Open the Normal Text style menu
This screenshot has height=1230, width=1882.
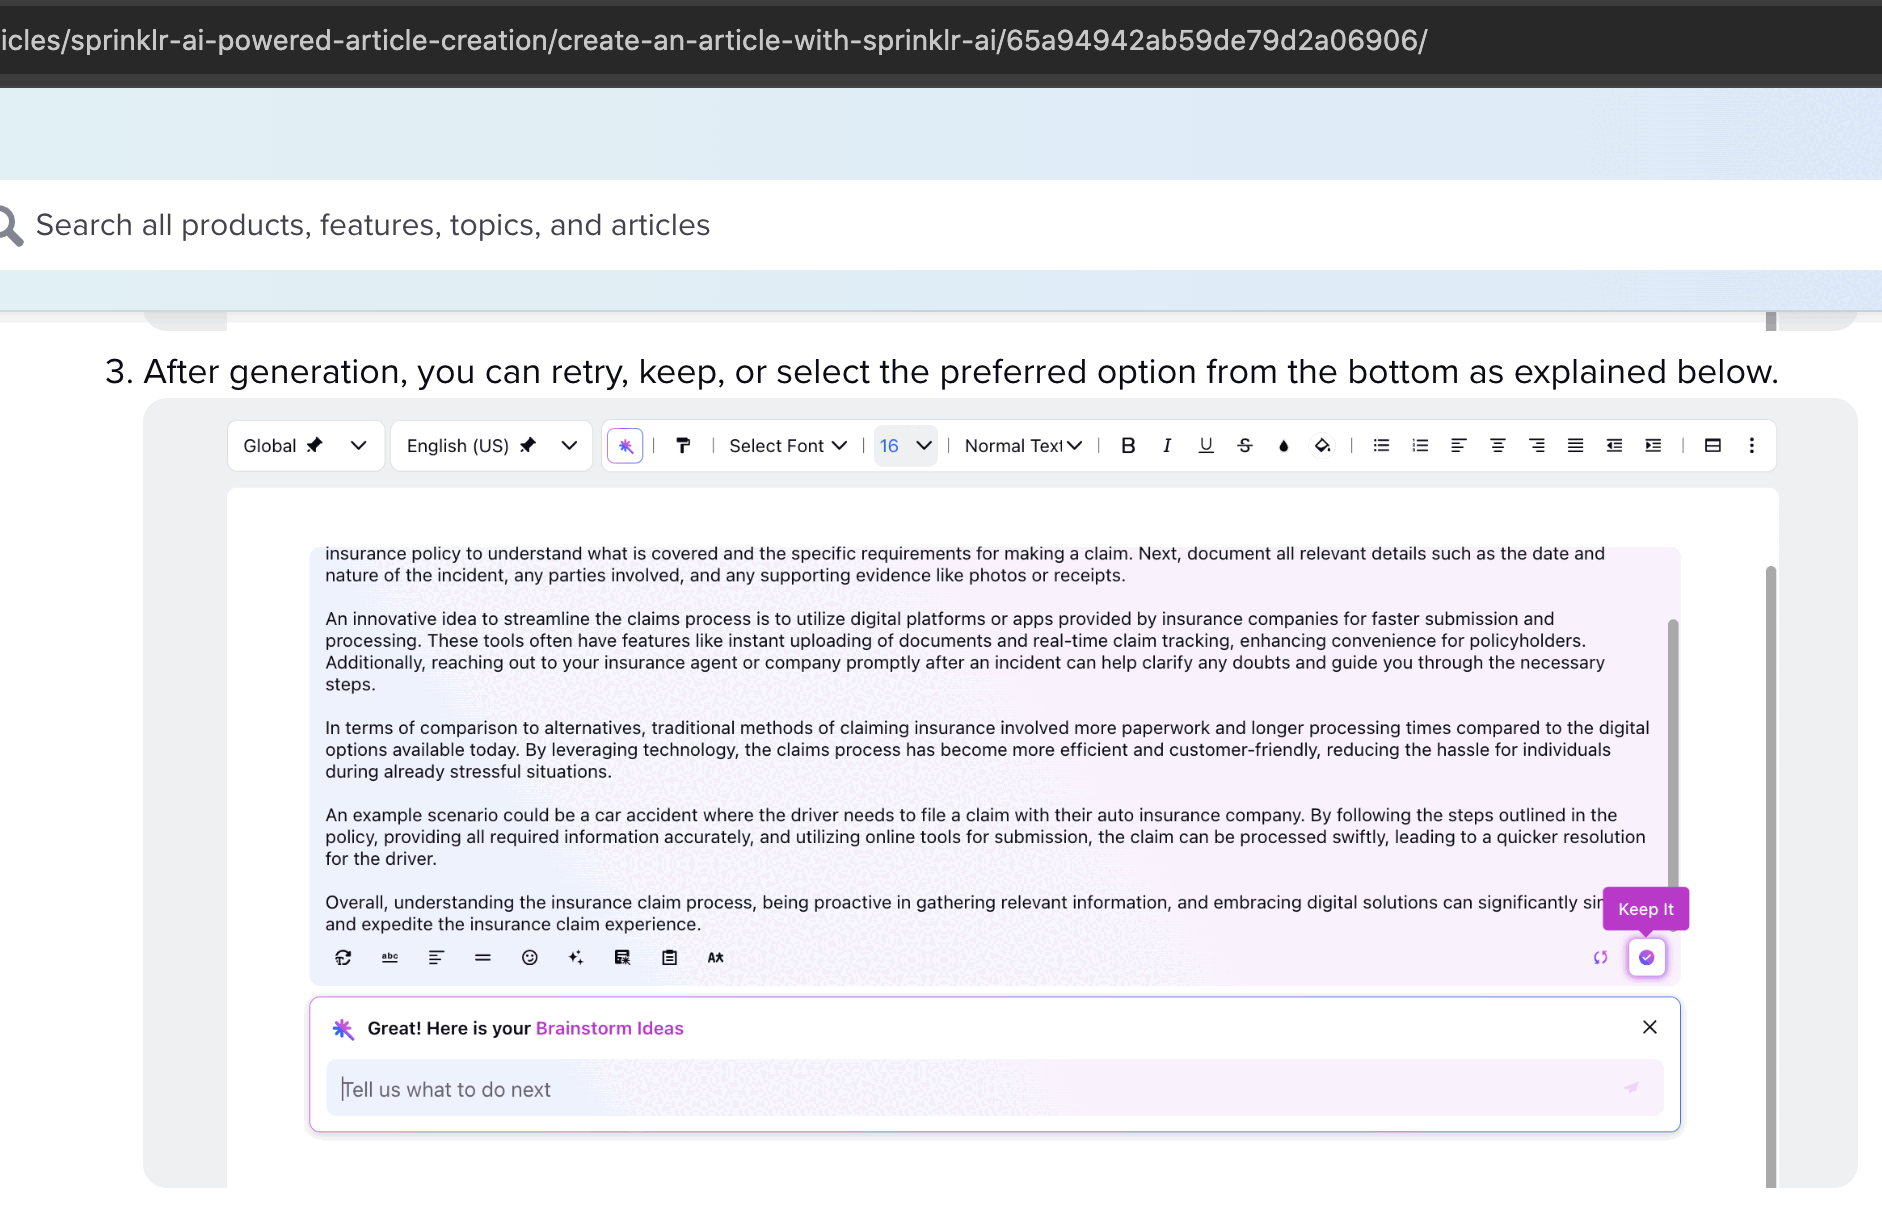point(1023,446)
